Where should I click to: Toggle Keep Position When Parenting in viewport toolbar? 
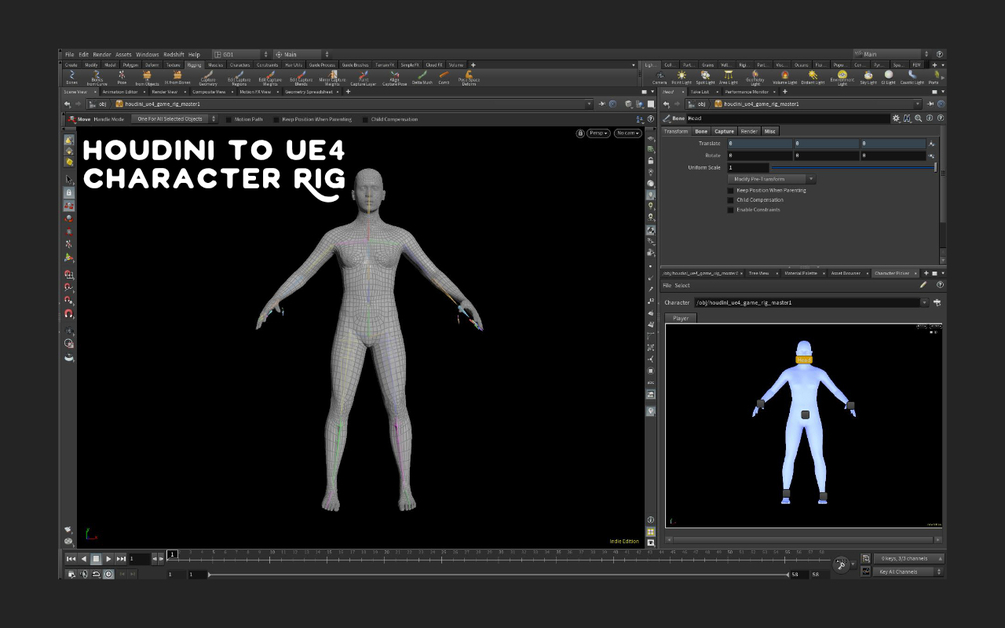point(276,119)
